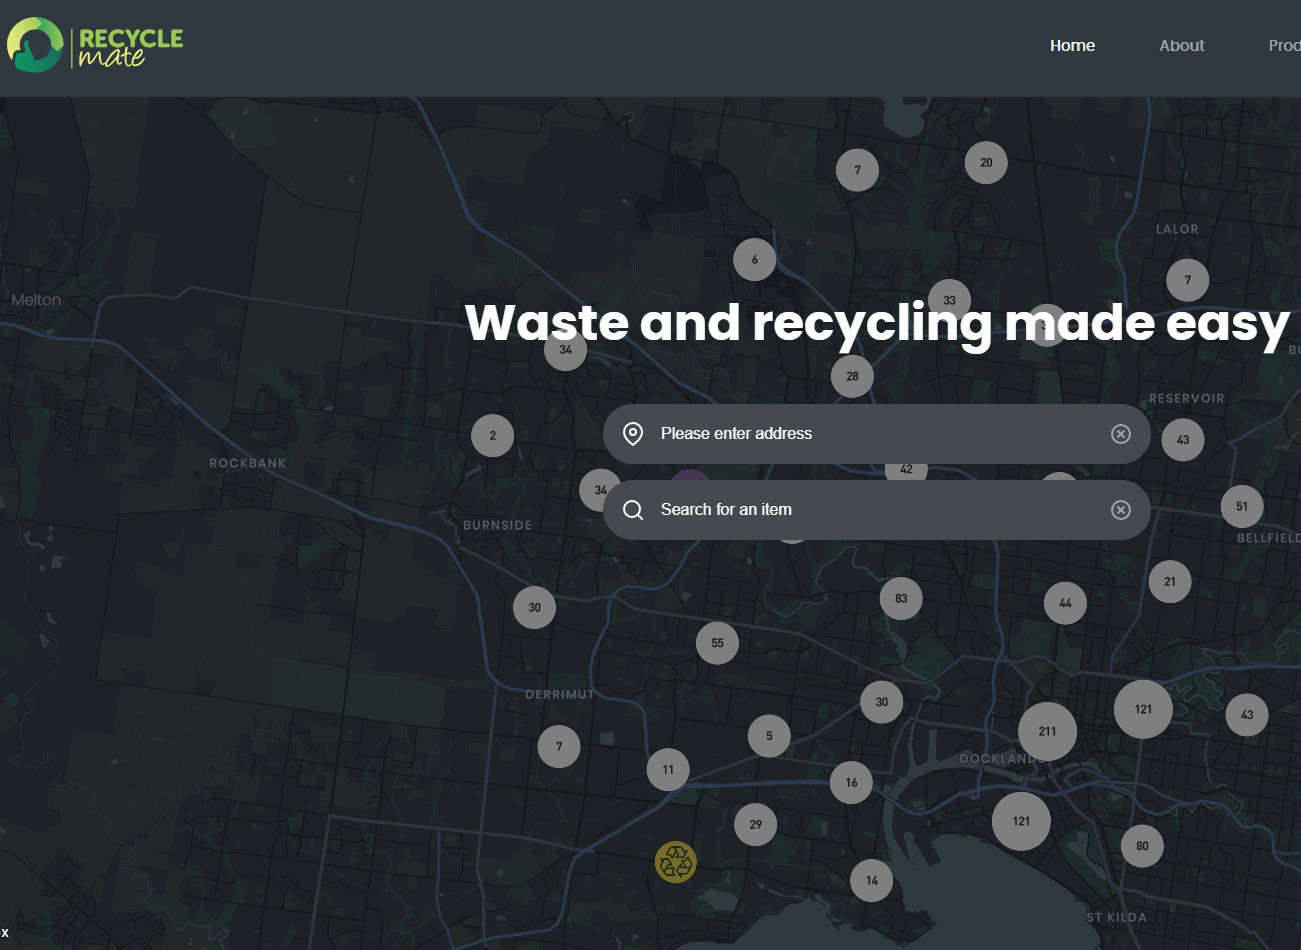Click the "Please enter address" field
Screen dimensions: 1301x950
[x=870, y=434]
